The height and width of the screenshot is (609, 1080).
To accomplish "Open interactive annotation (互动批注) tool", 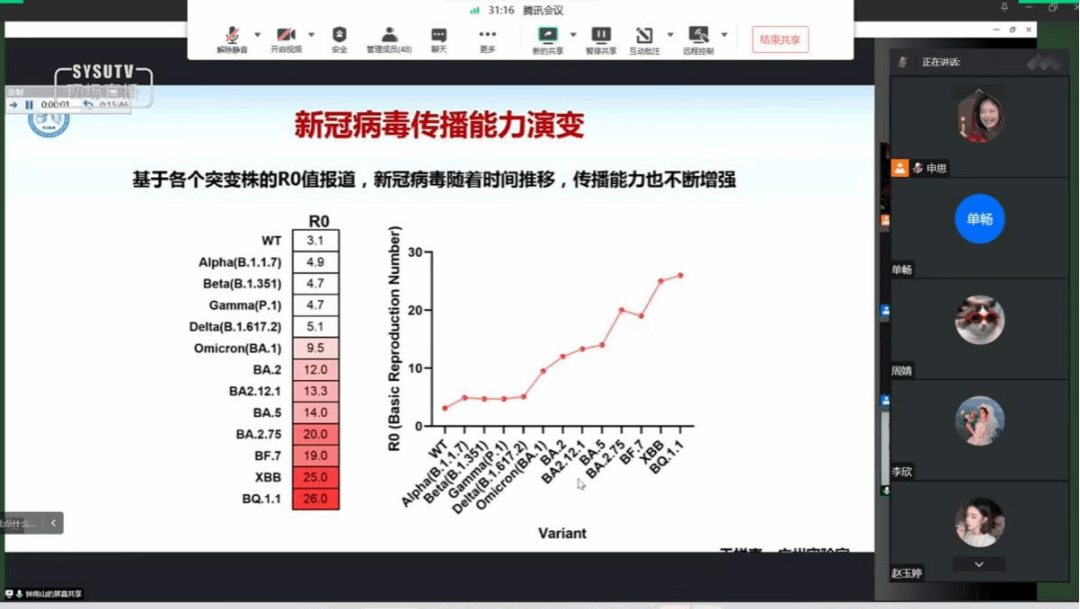I will [645, 38].
